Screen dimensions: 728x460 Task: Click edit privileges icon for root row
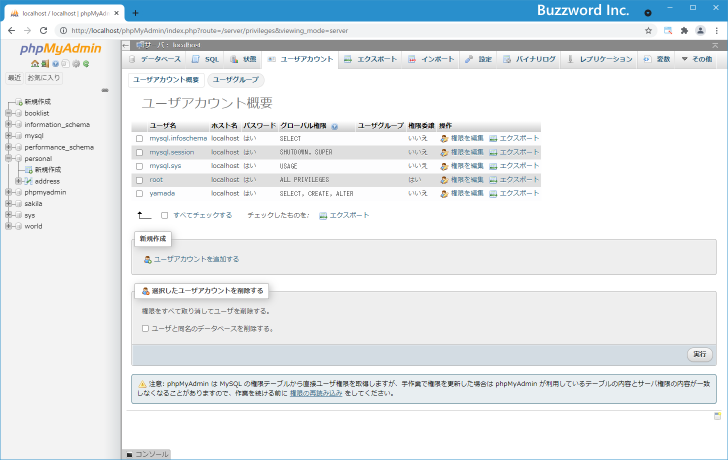click(x=444, y=180)
